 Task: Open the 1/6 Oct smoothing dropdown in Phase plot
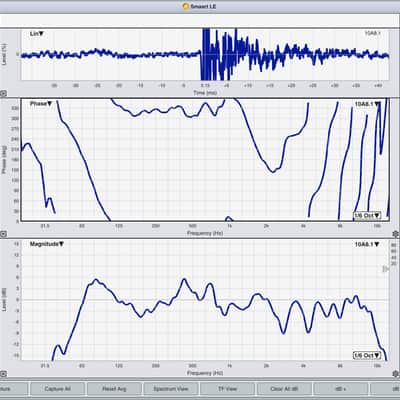[x=367, y=216]
